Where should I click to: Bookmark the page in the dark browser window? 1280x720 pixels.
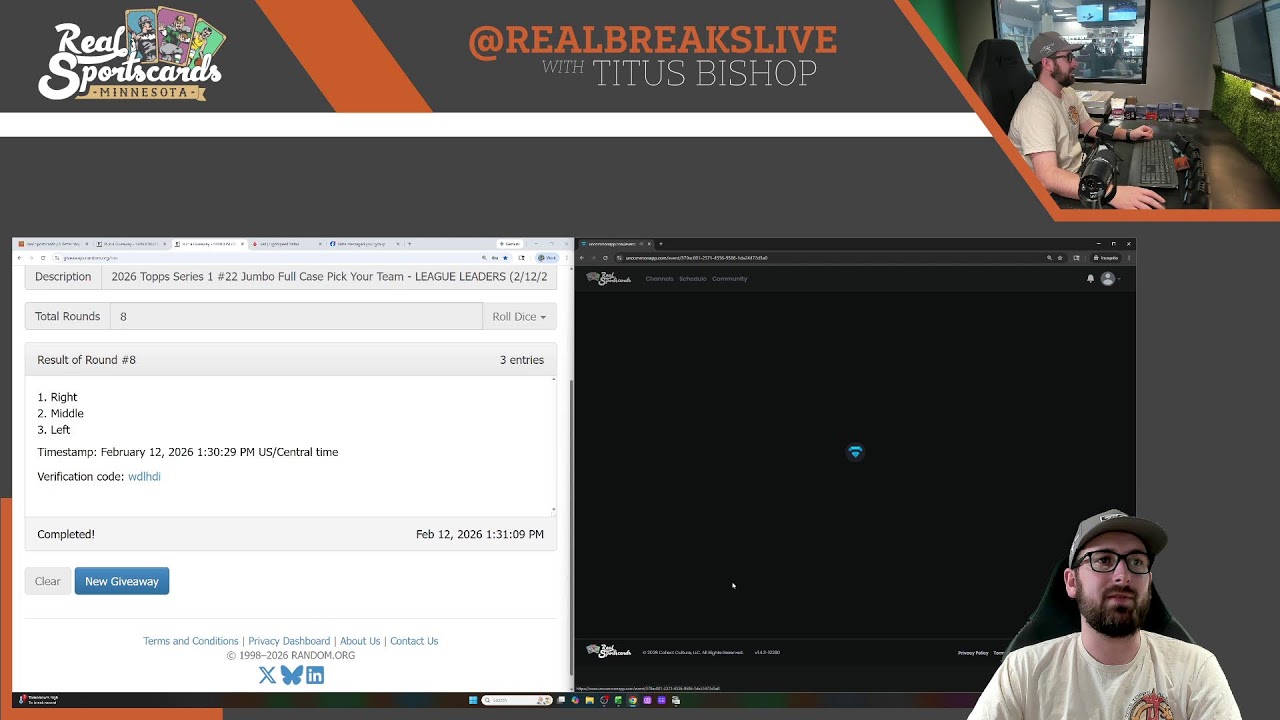pyautogui.click(x=1060, y=258)
